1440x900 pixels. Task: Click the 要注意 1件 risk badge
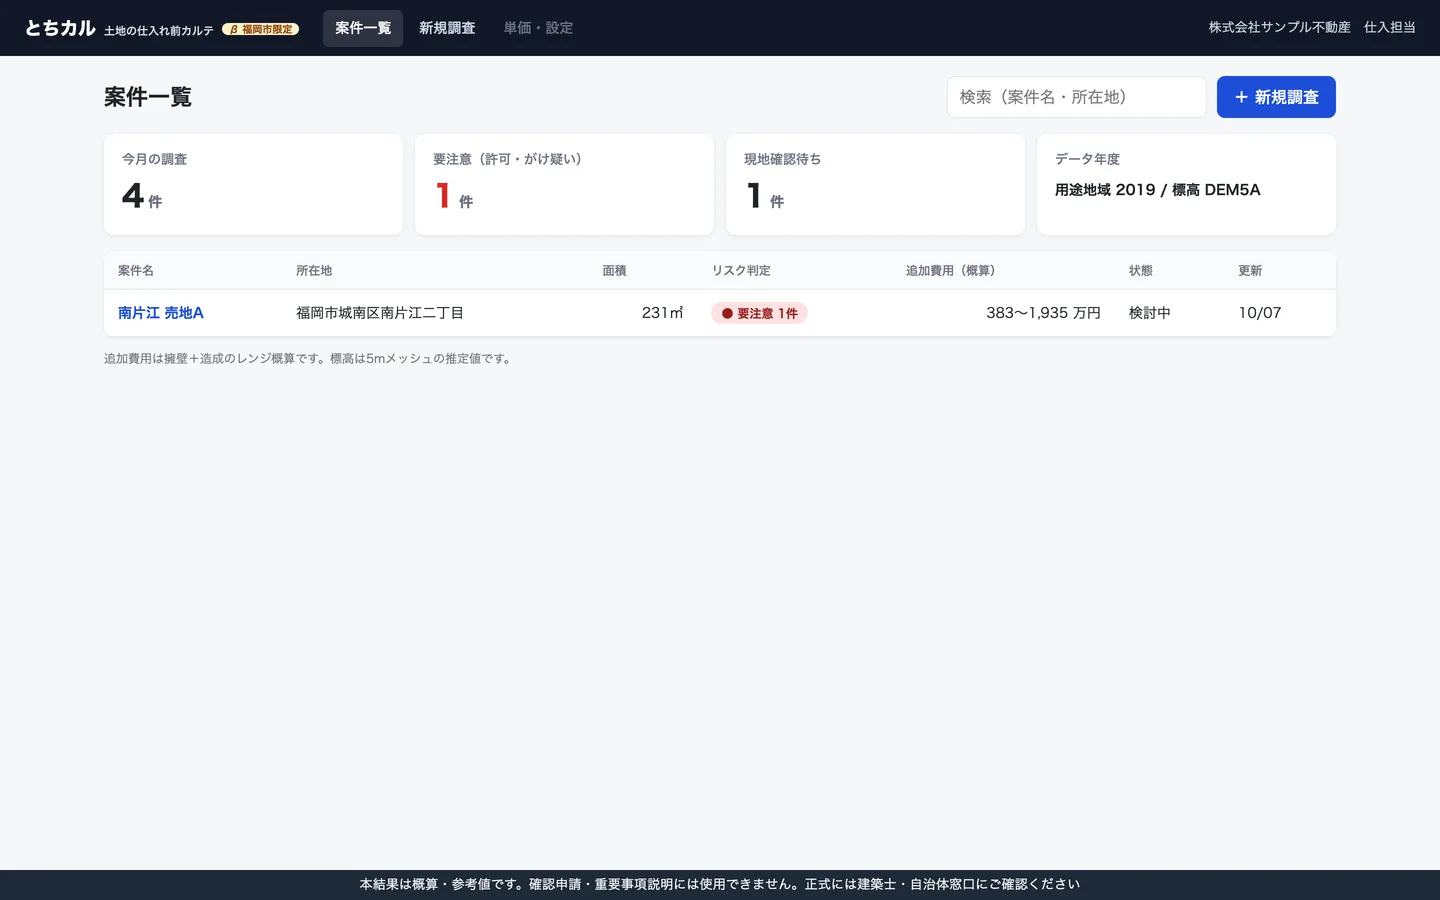point(759,313)
